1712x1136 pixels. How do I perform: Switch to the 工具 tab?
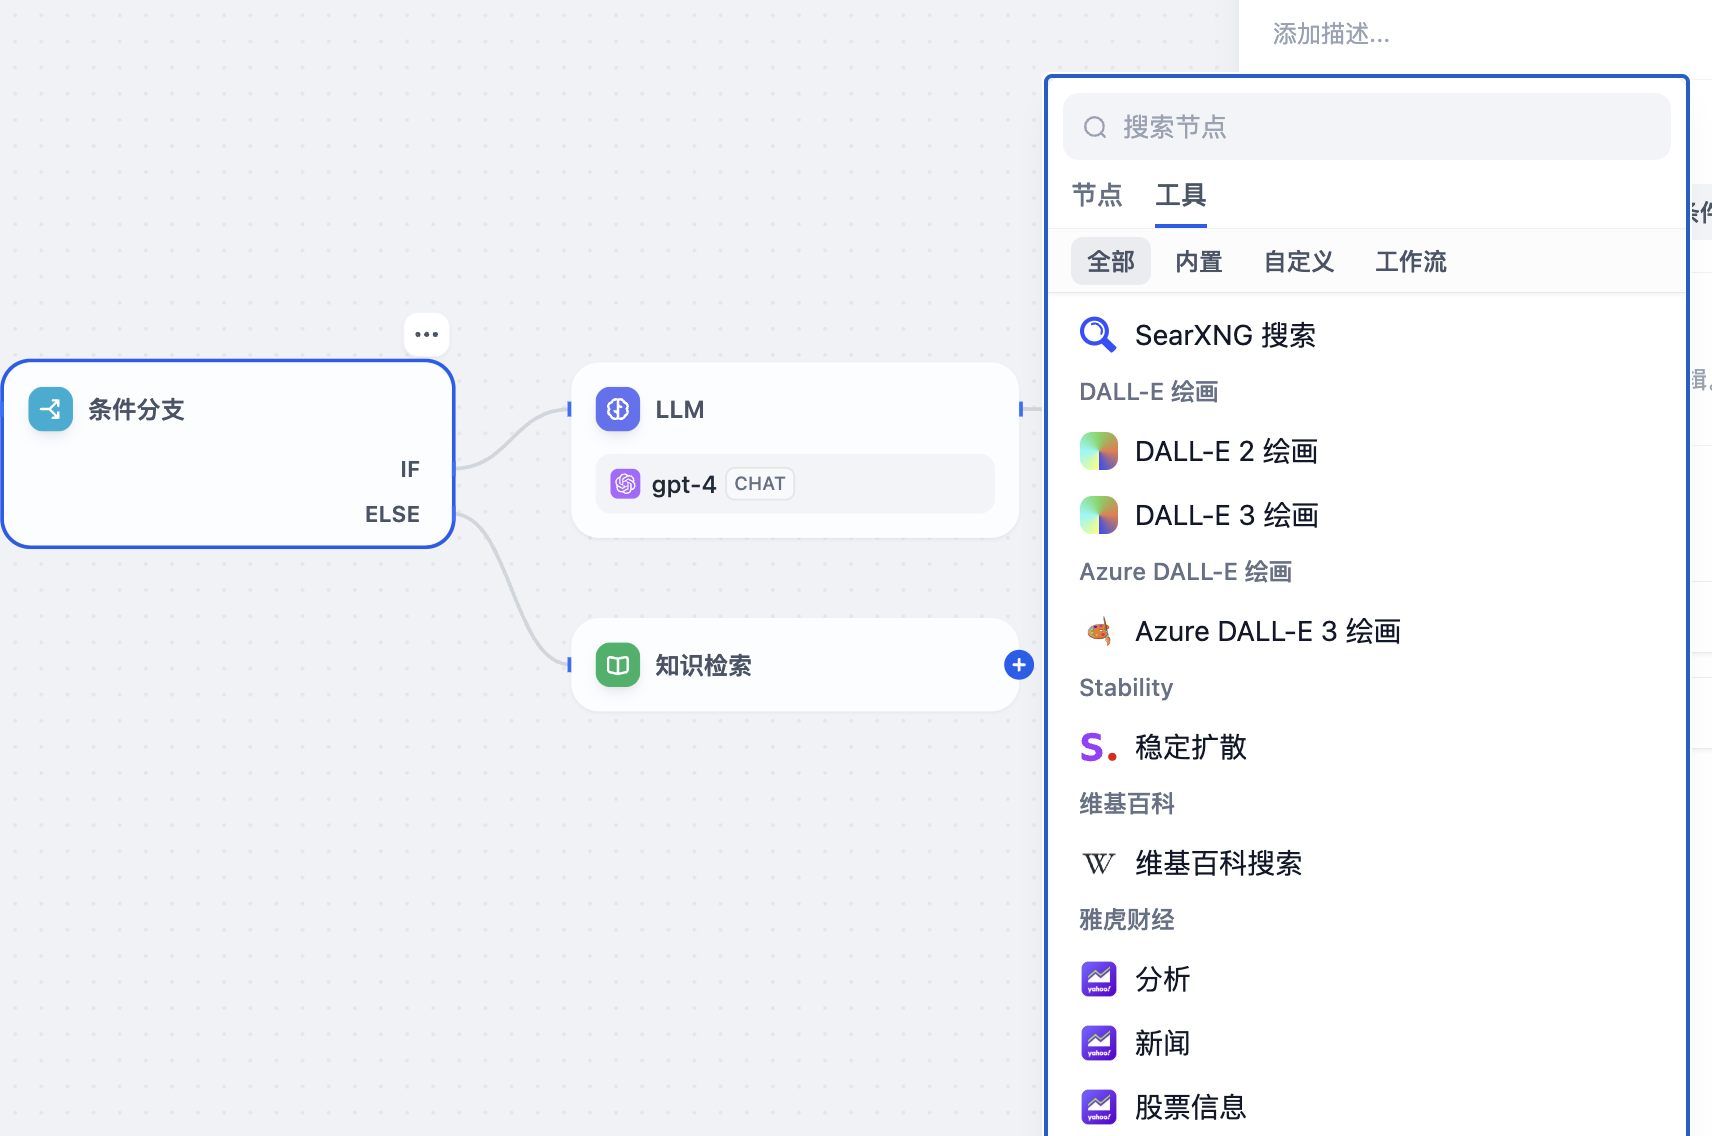1180,195
